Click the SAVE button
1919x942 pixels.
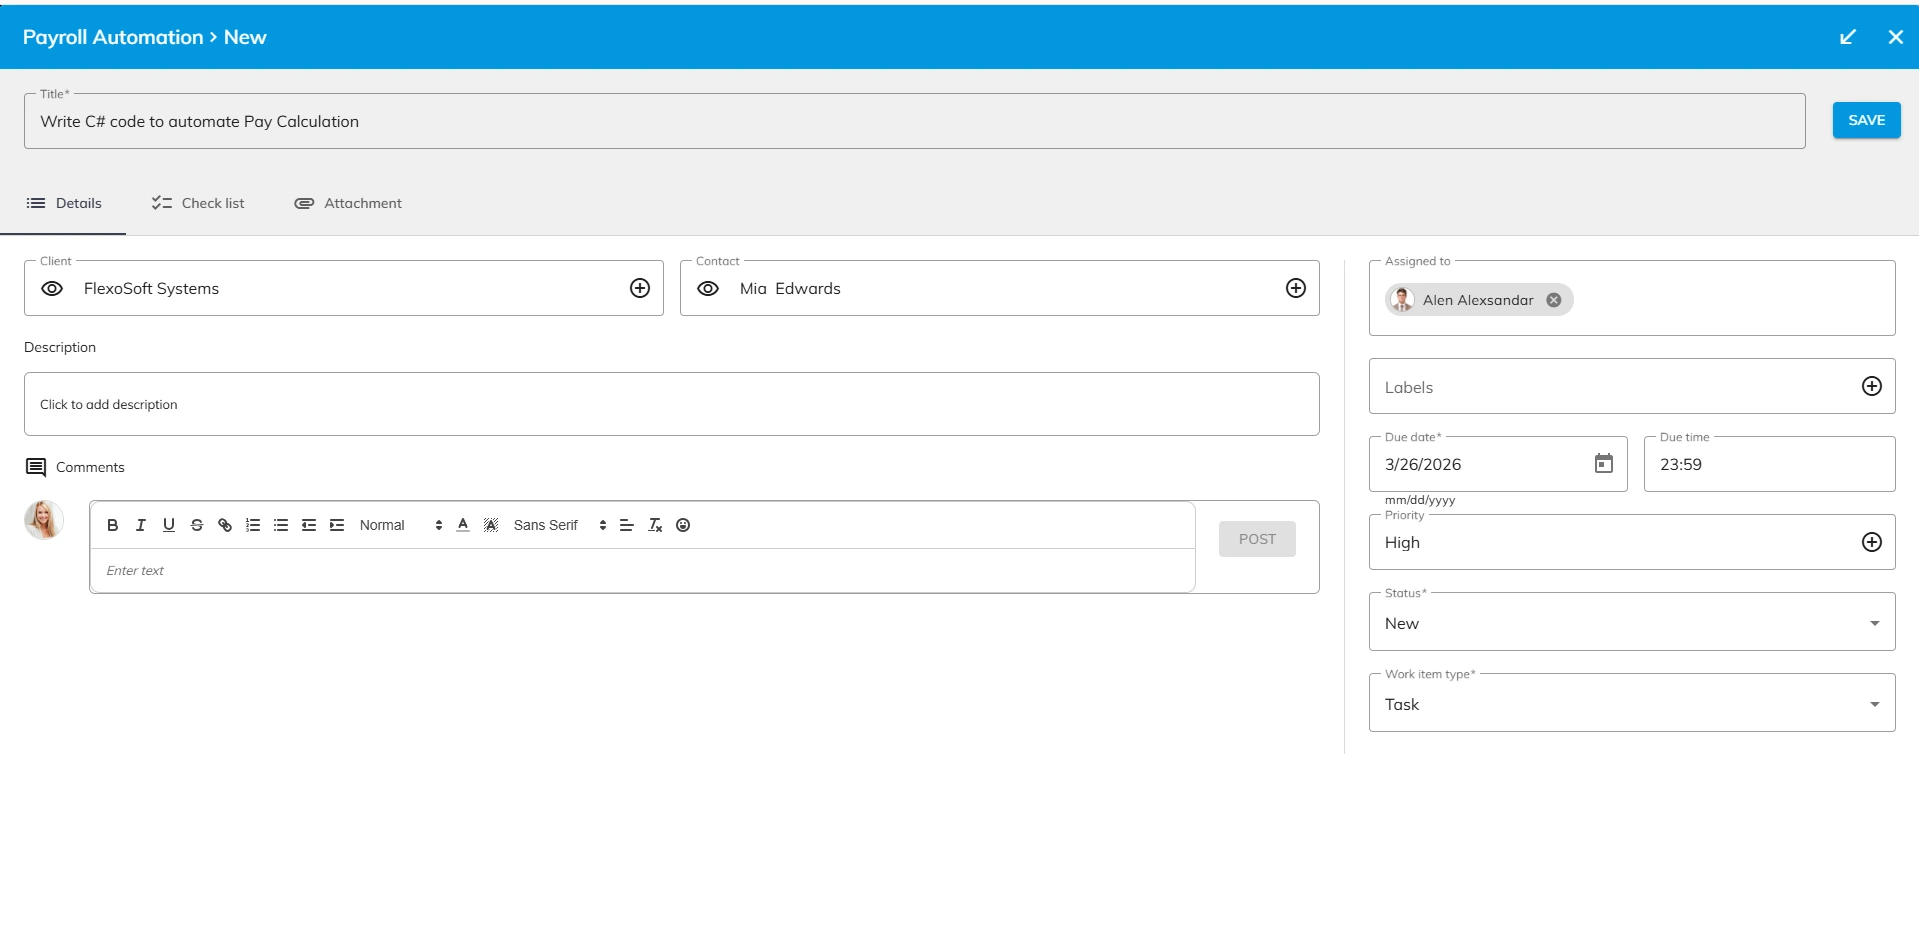coord(1866,120)
